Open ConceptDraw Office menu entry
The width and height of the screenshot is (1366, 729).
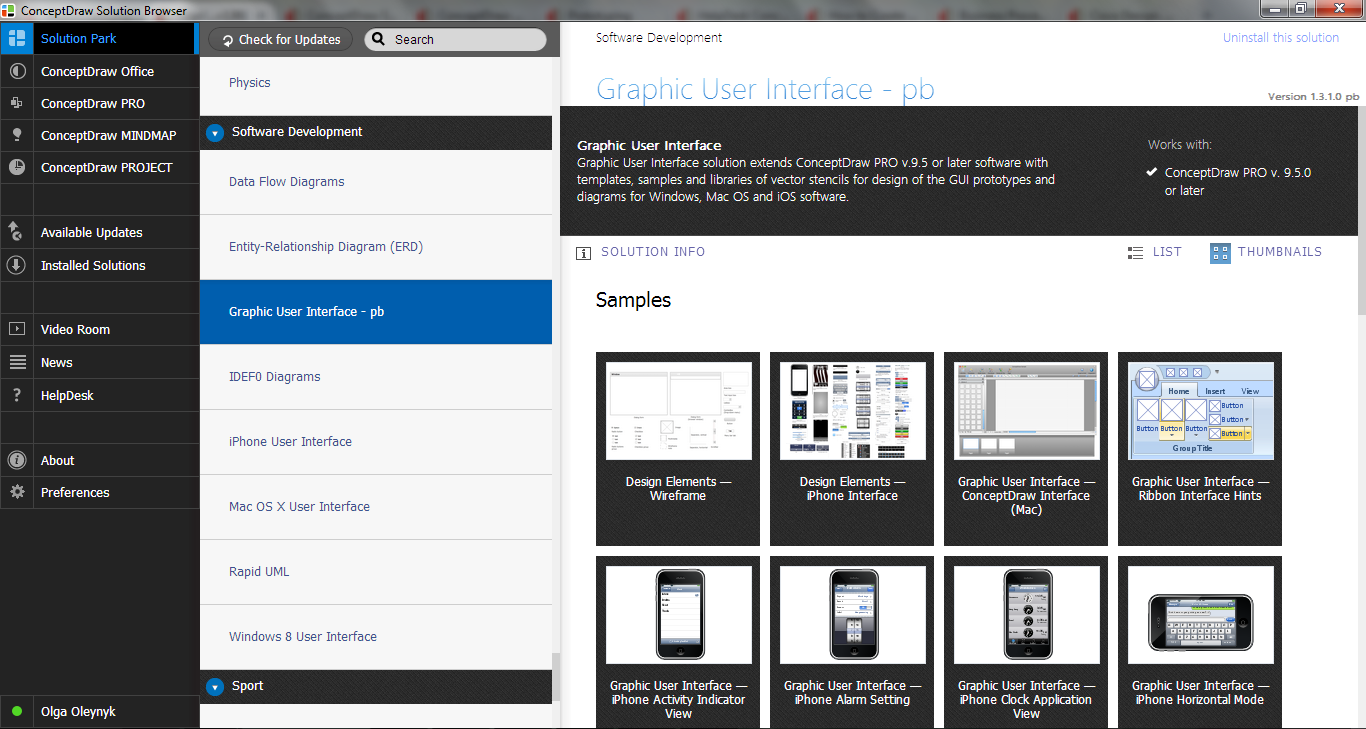(98, 71)
